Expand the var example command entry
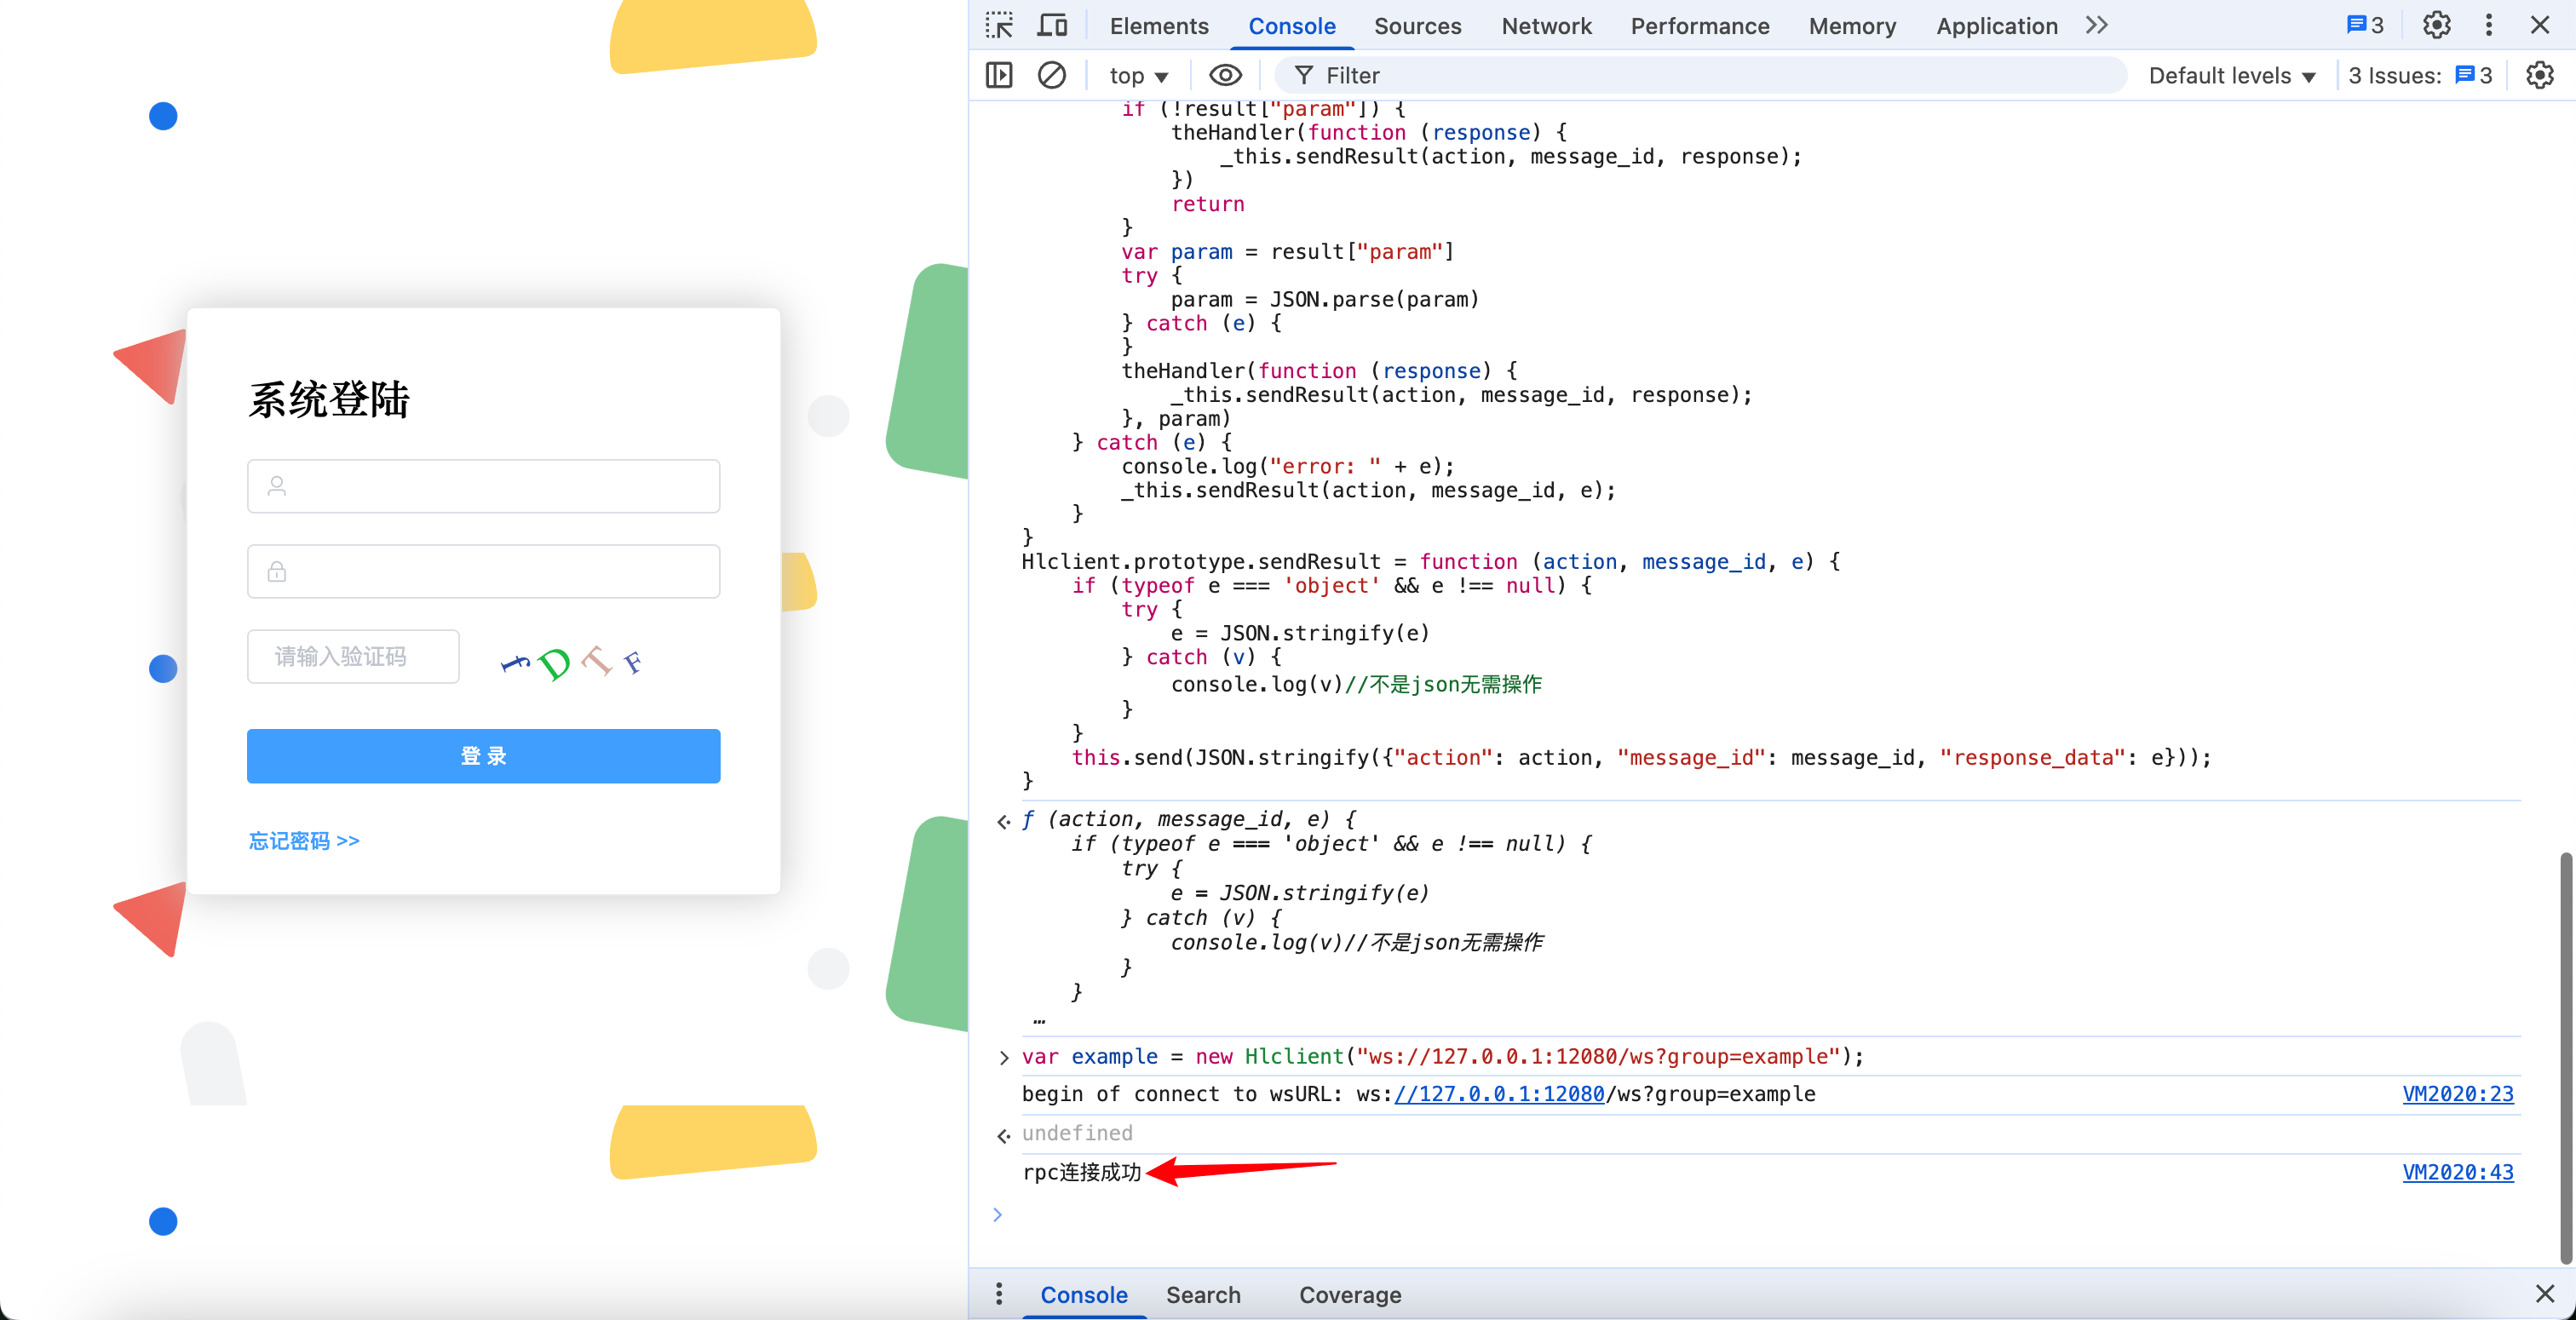 [1003, 1057]
